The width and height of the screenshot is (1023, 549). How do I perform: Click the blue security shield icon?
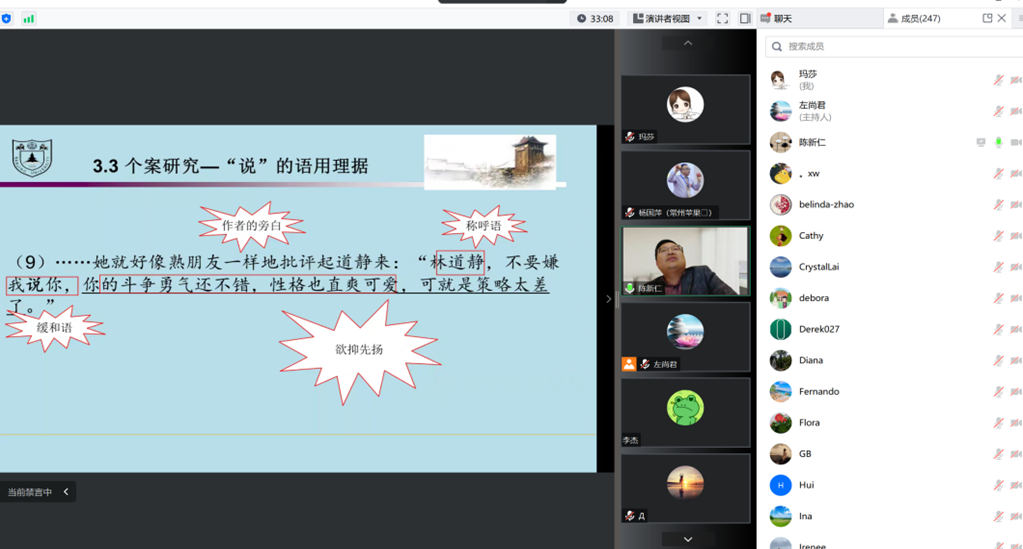[7, 18]
